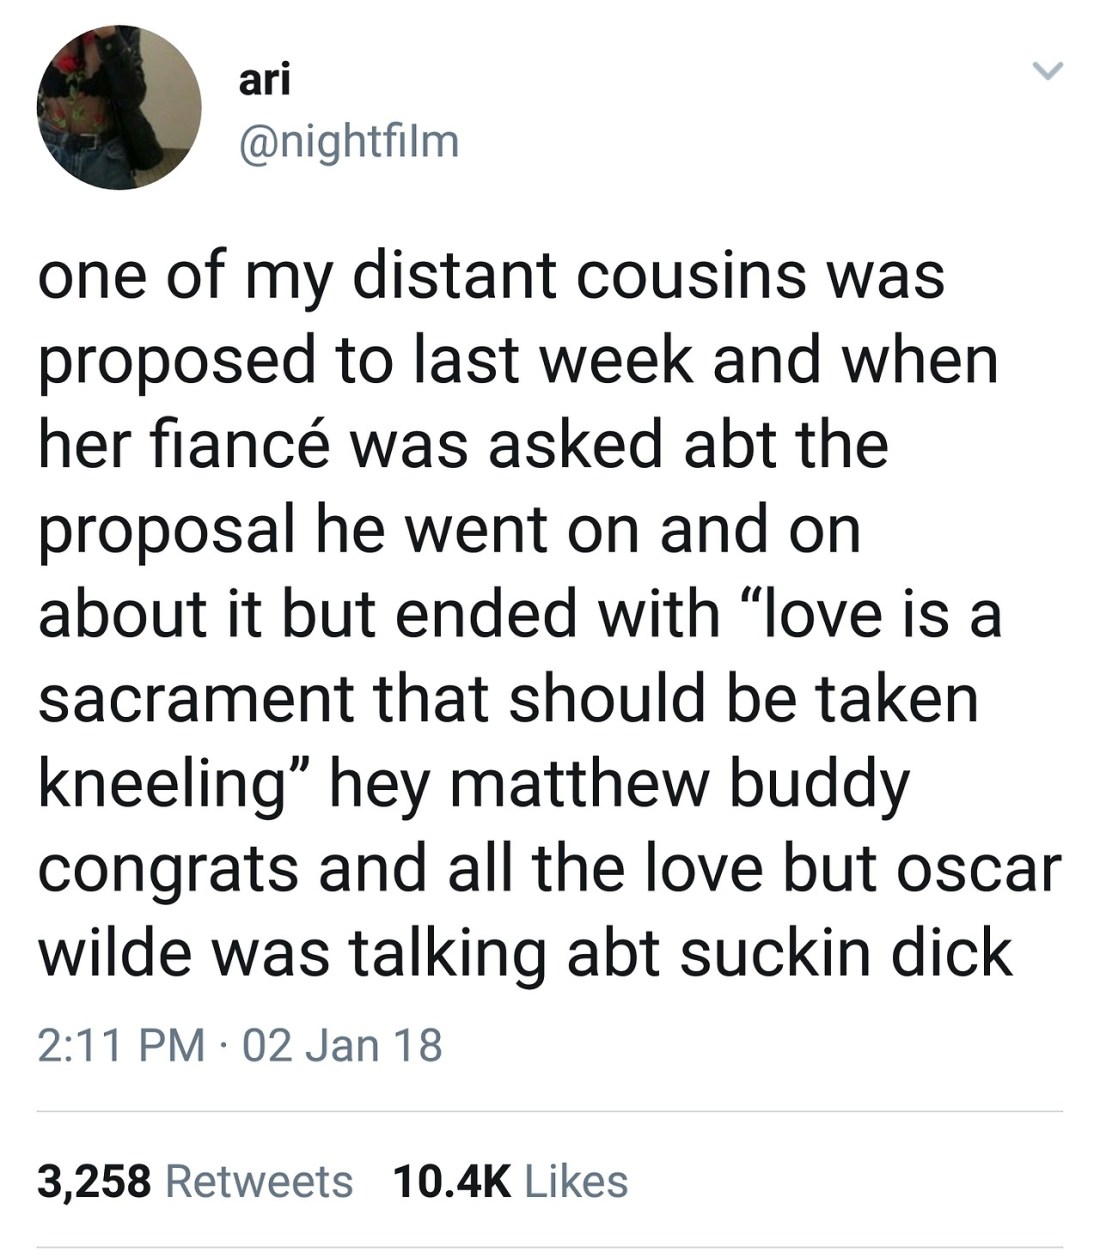Click the word "proposal" in the tweet
1100x1258 pixels.
[167, 530]
